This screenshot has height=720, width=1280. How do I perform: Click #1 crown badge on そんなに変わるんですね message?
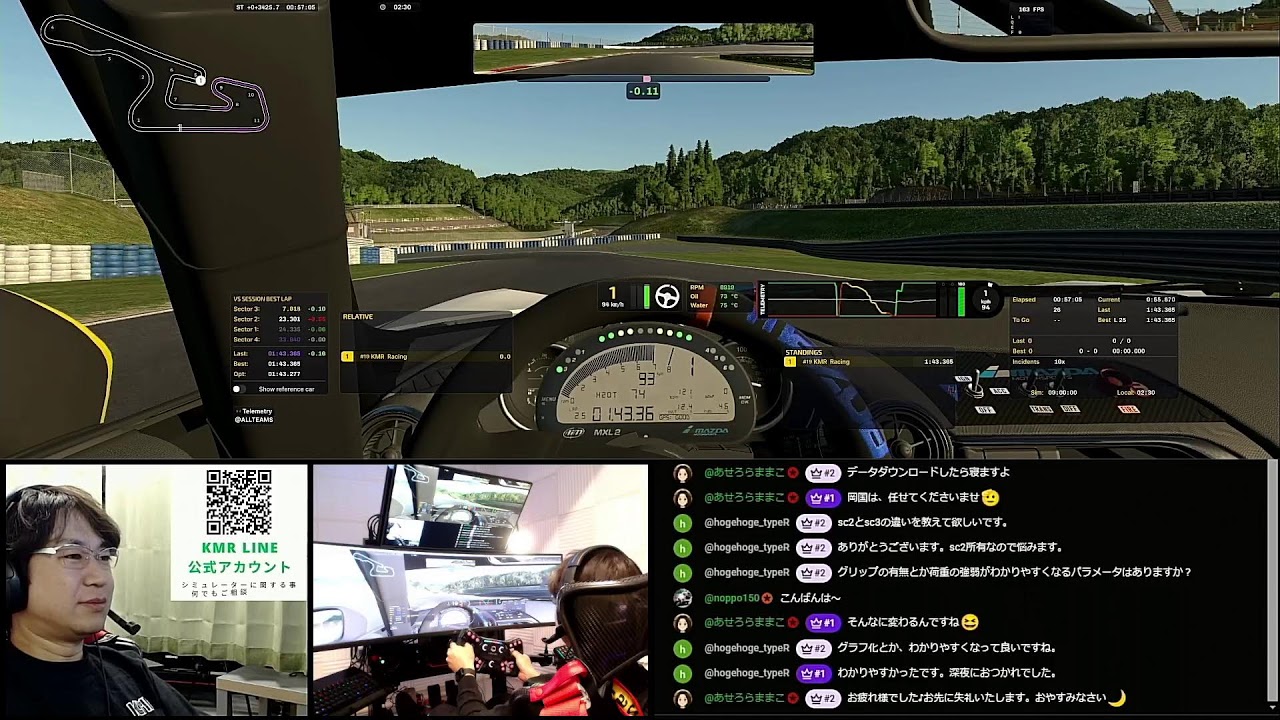pos(822,622)
